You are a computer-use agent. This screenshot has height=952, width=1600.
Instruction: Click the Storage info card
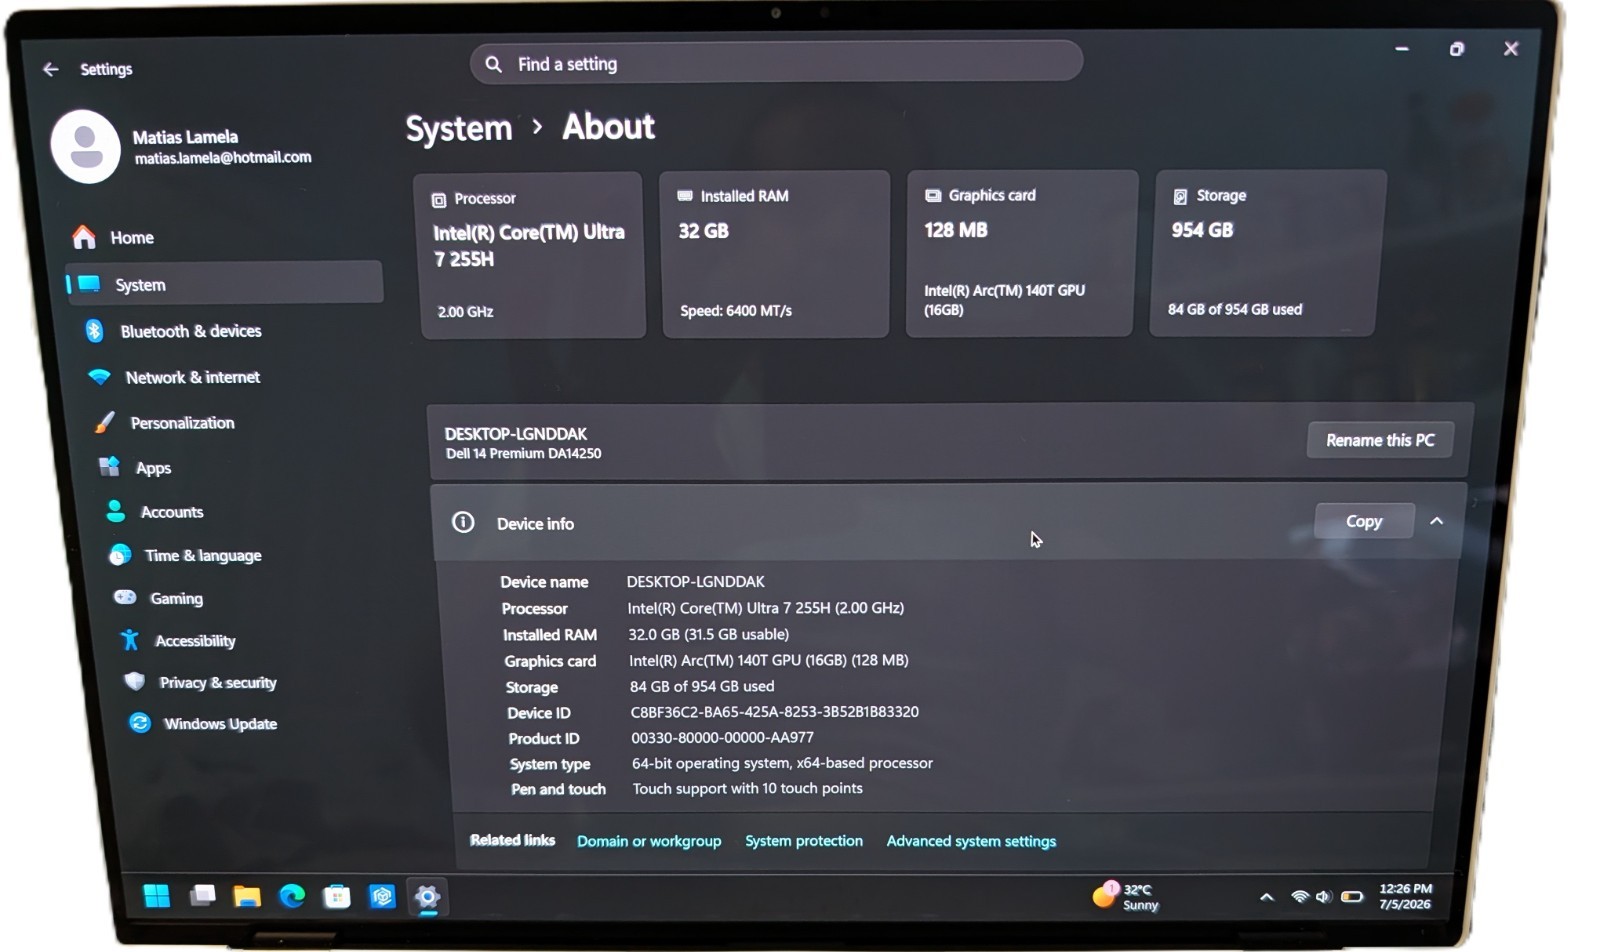(x=1267, y=253)
